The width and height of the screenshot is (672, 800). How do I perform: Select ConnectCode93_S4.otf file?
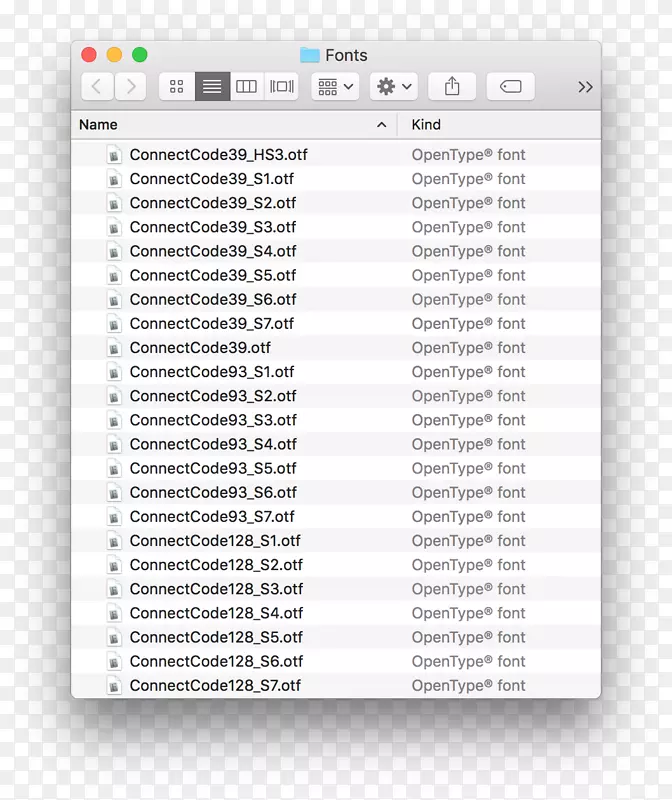click(x=336, y=444)
